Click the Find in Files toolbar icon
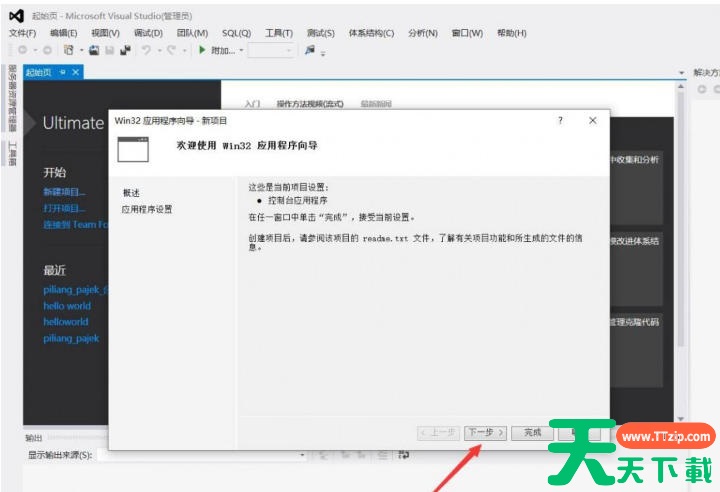Viewport: 720px width, 492px height. (310, 50)
